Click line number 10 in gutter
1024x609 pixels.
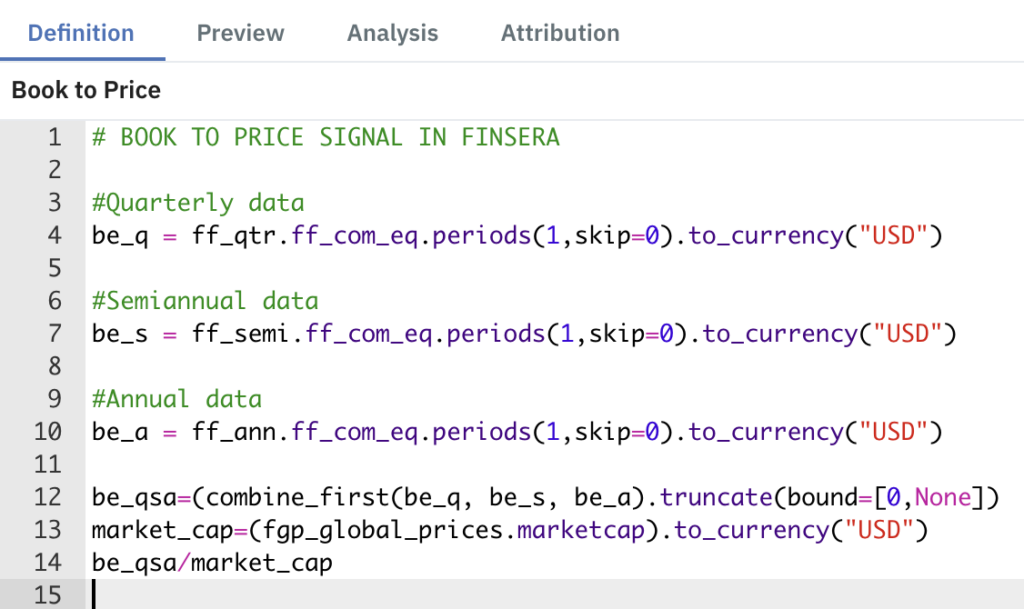pos(48,431)
